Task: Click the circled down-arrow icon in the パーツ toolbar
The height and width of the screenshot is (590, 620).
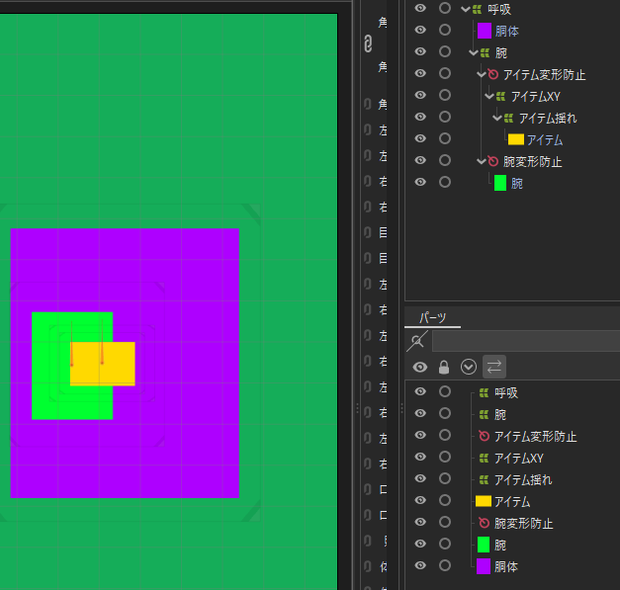Action: click(x=469, y=367)
